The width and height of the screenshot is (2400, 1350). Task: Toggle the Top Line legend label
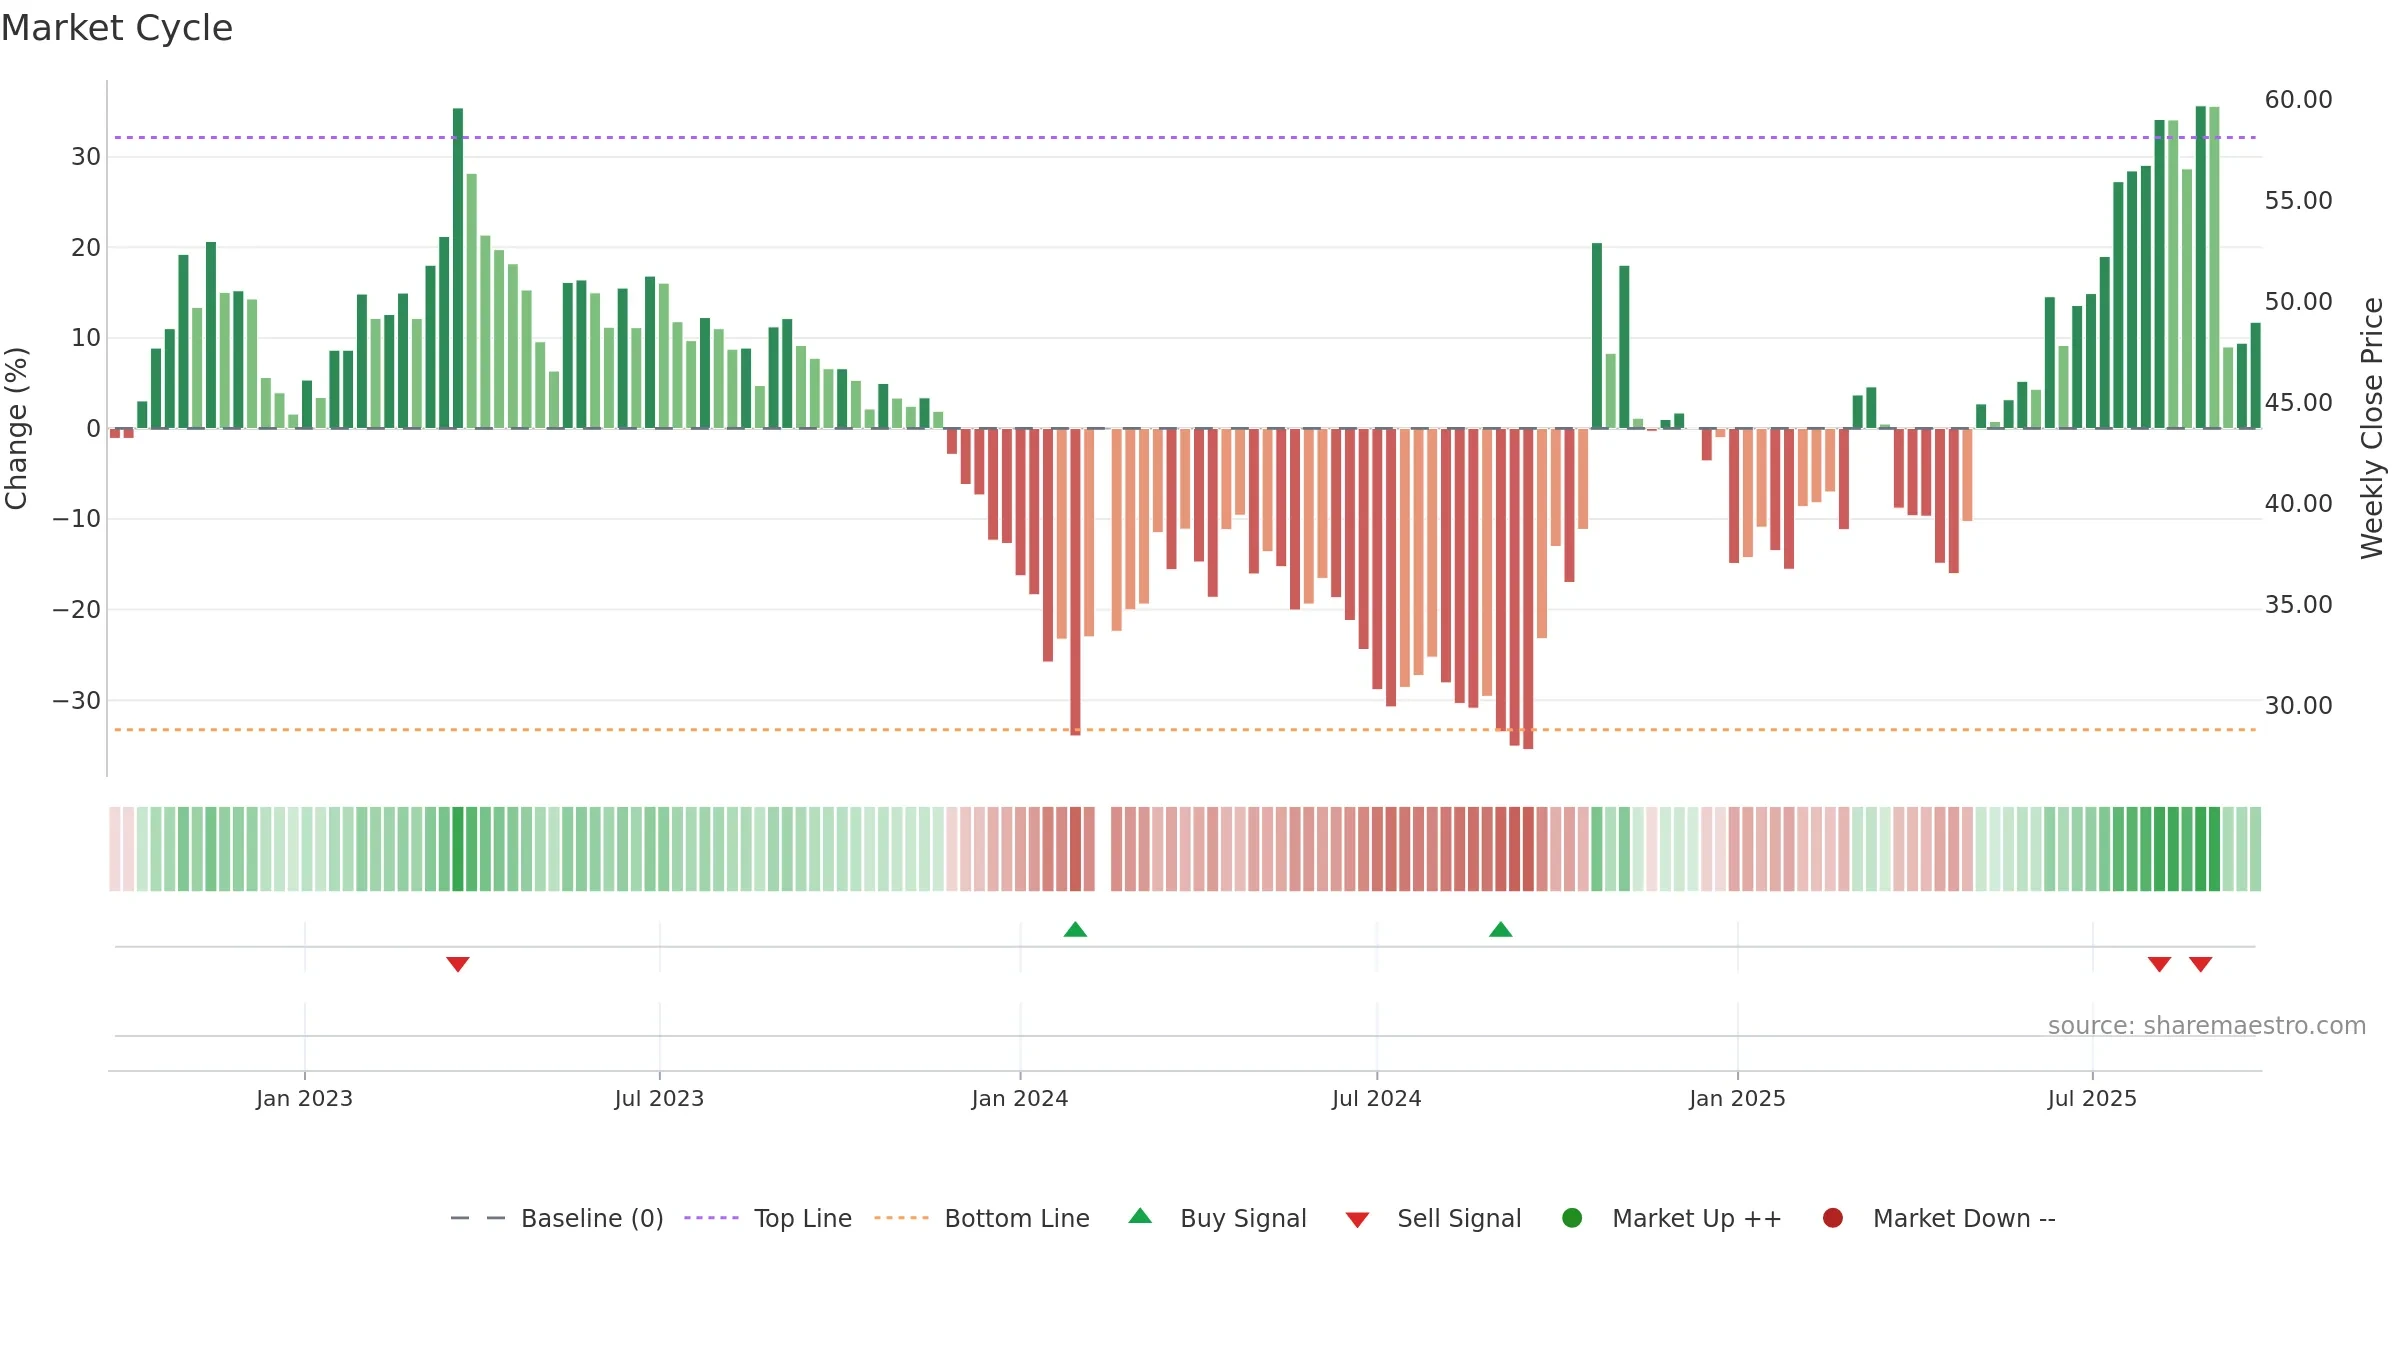(x=803, y=1219)
